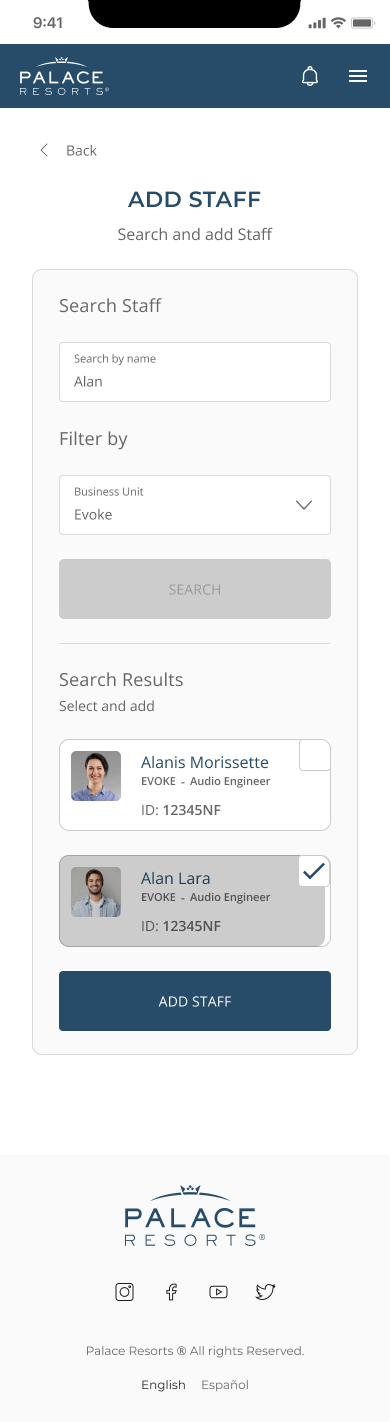The image size is (390, 1422).
Task: Click the Back link
Action: (81, 150)
